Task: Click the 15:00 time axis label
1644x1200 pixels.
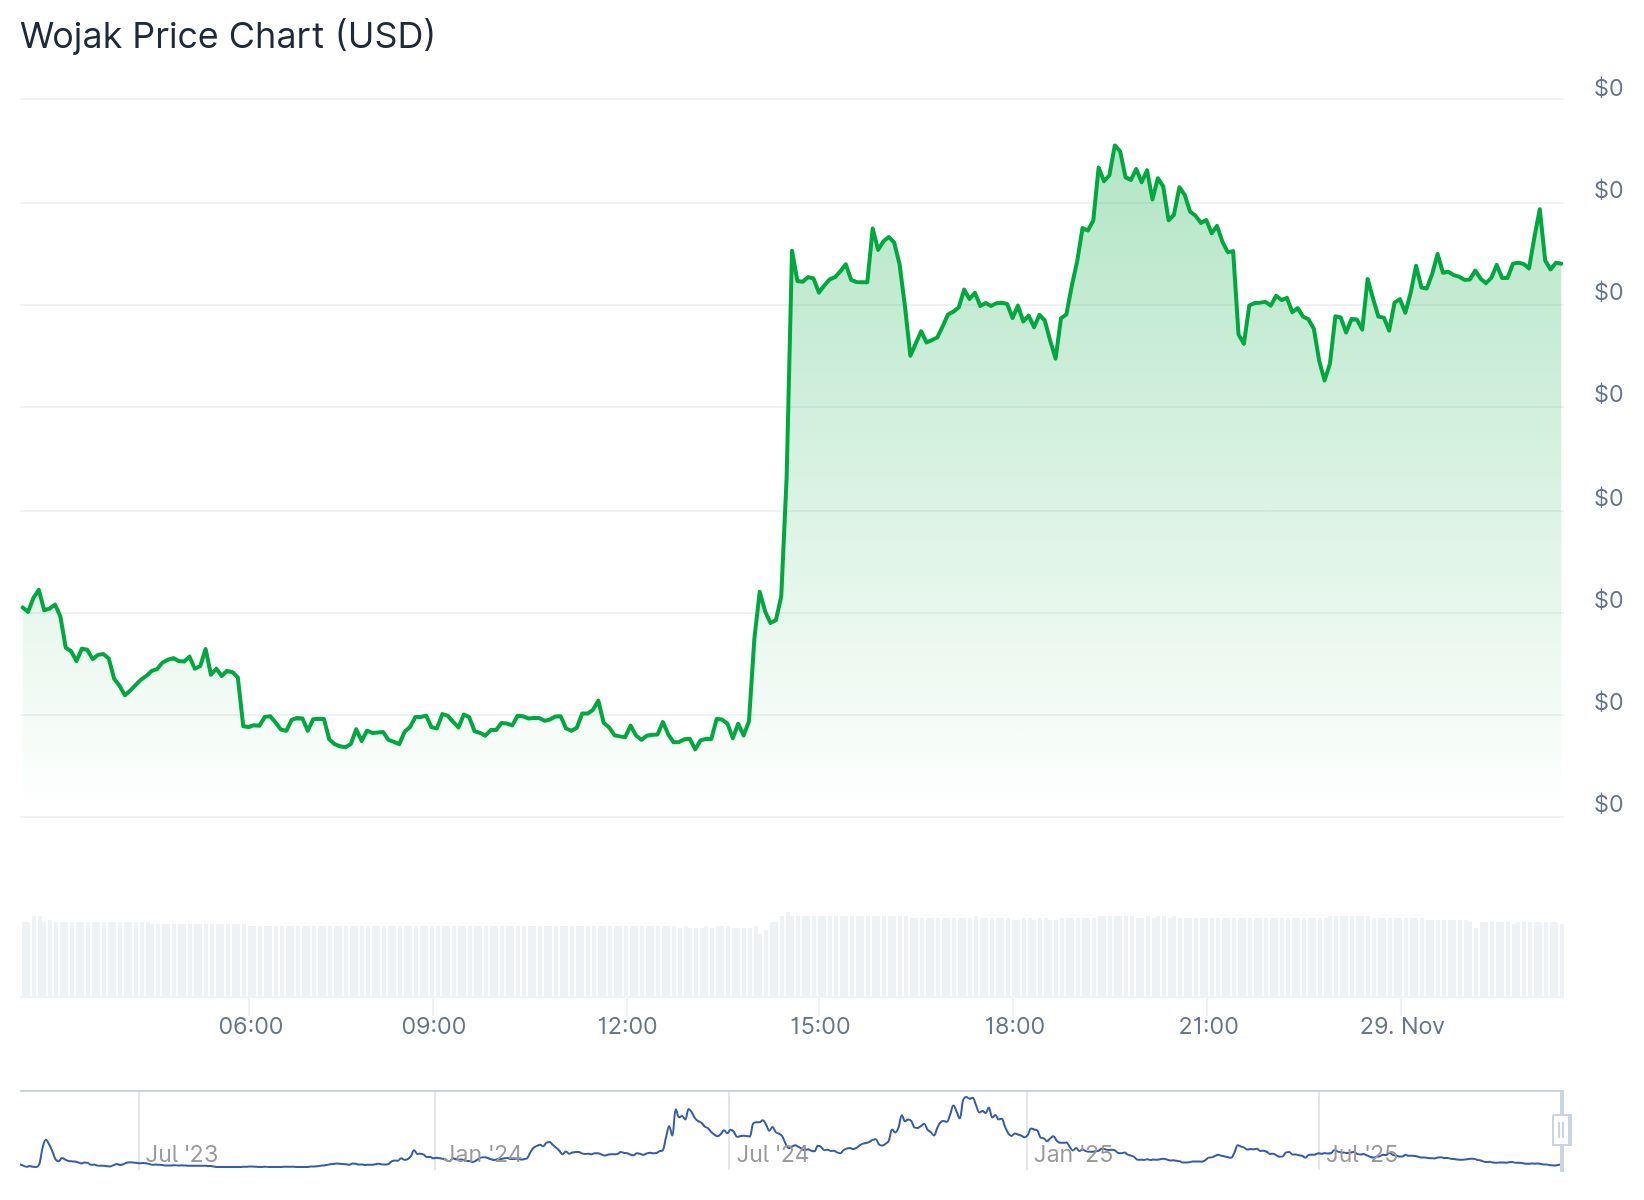Action: (820, 1026)
